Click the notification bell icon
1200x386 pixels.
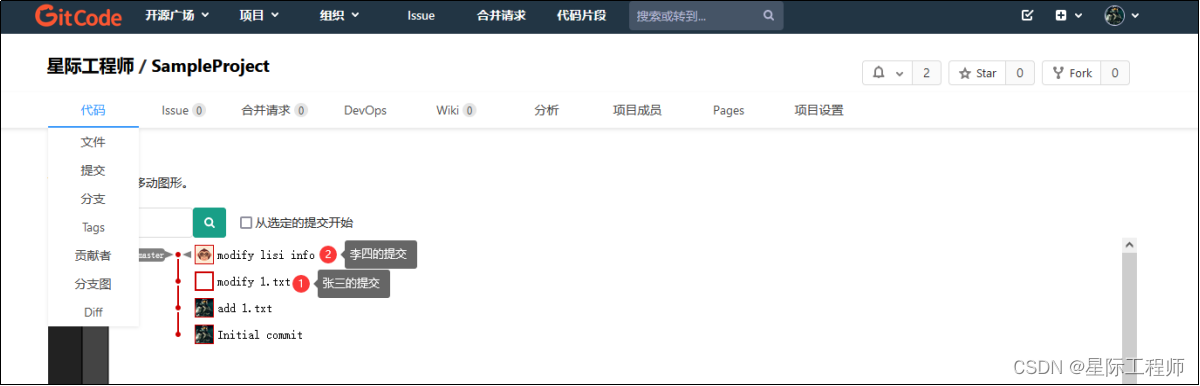point(879,73)
